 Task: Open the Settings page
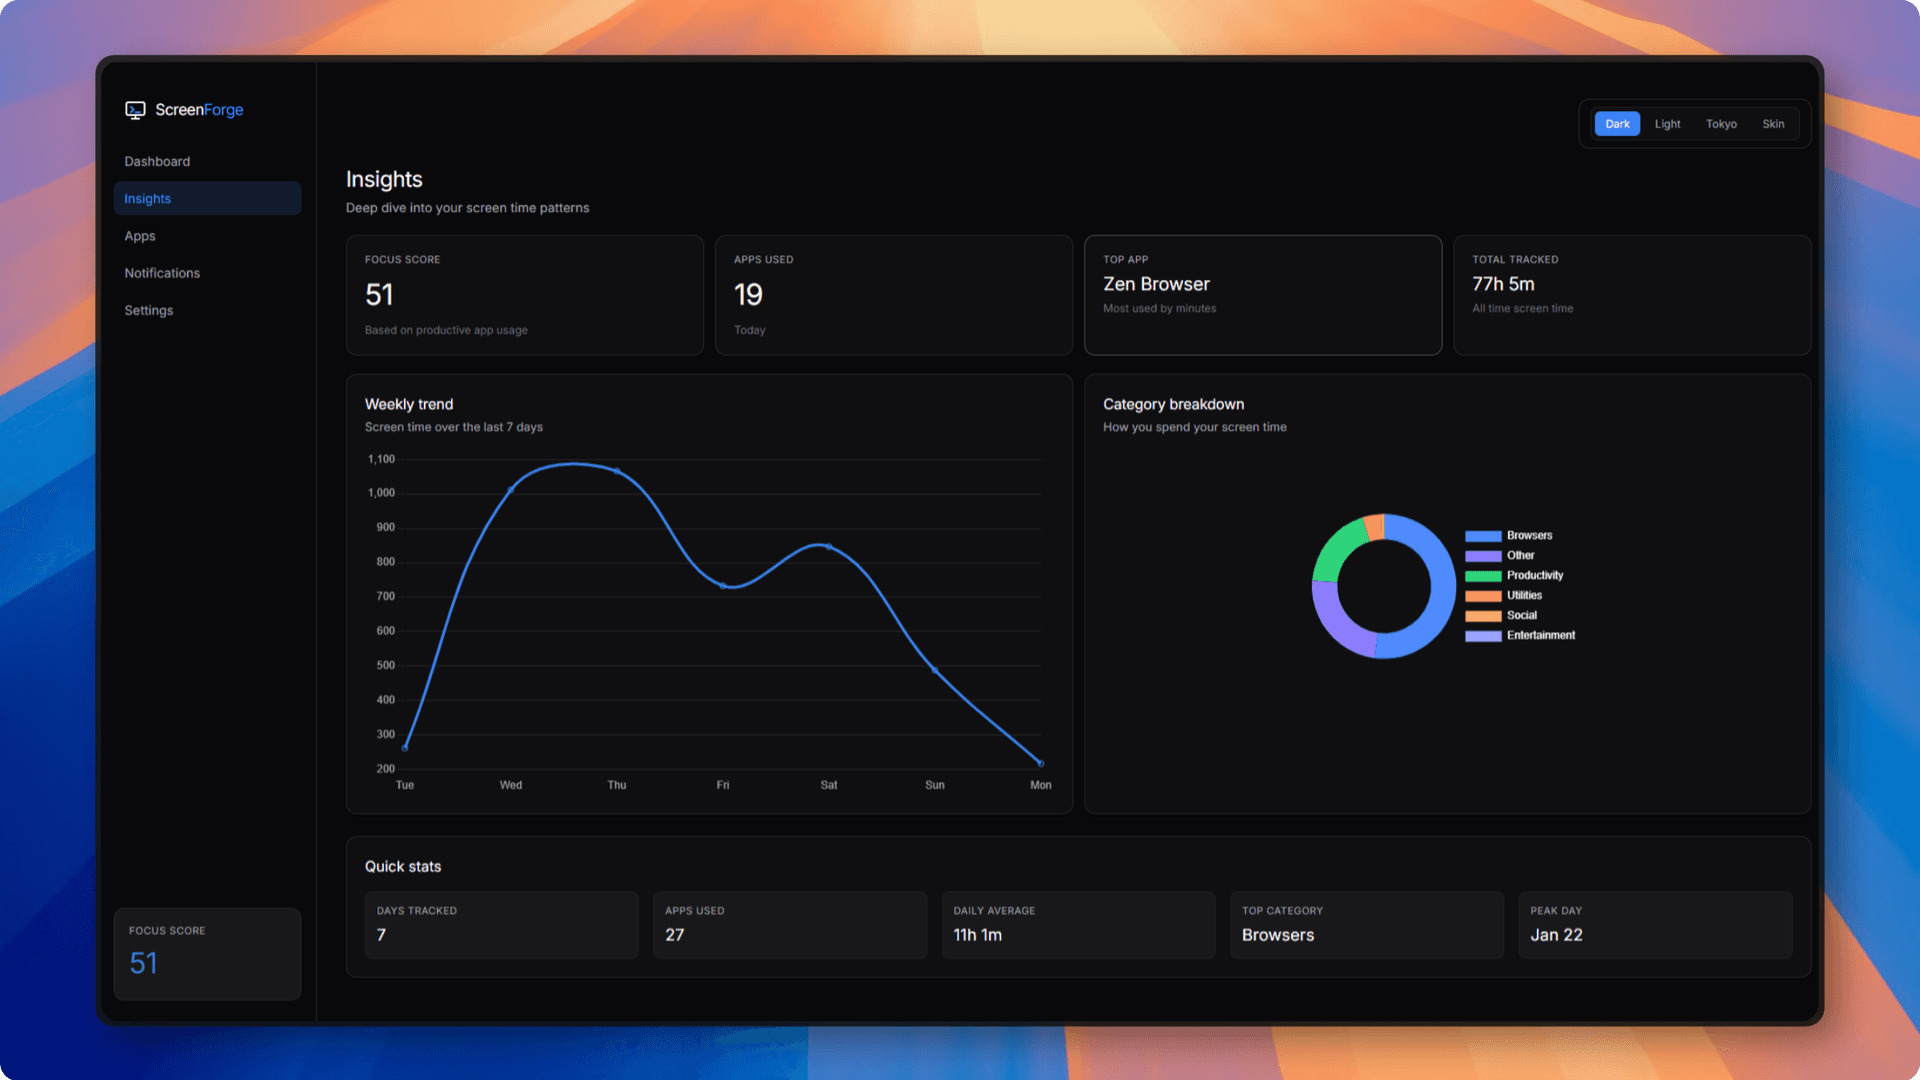click(149, 310)
